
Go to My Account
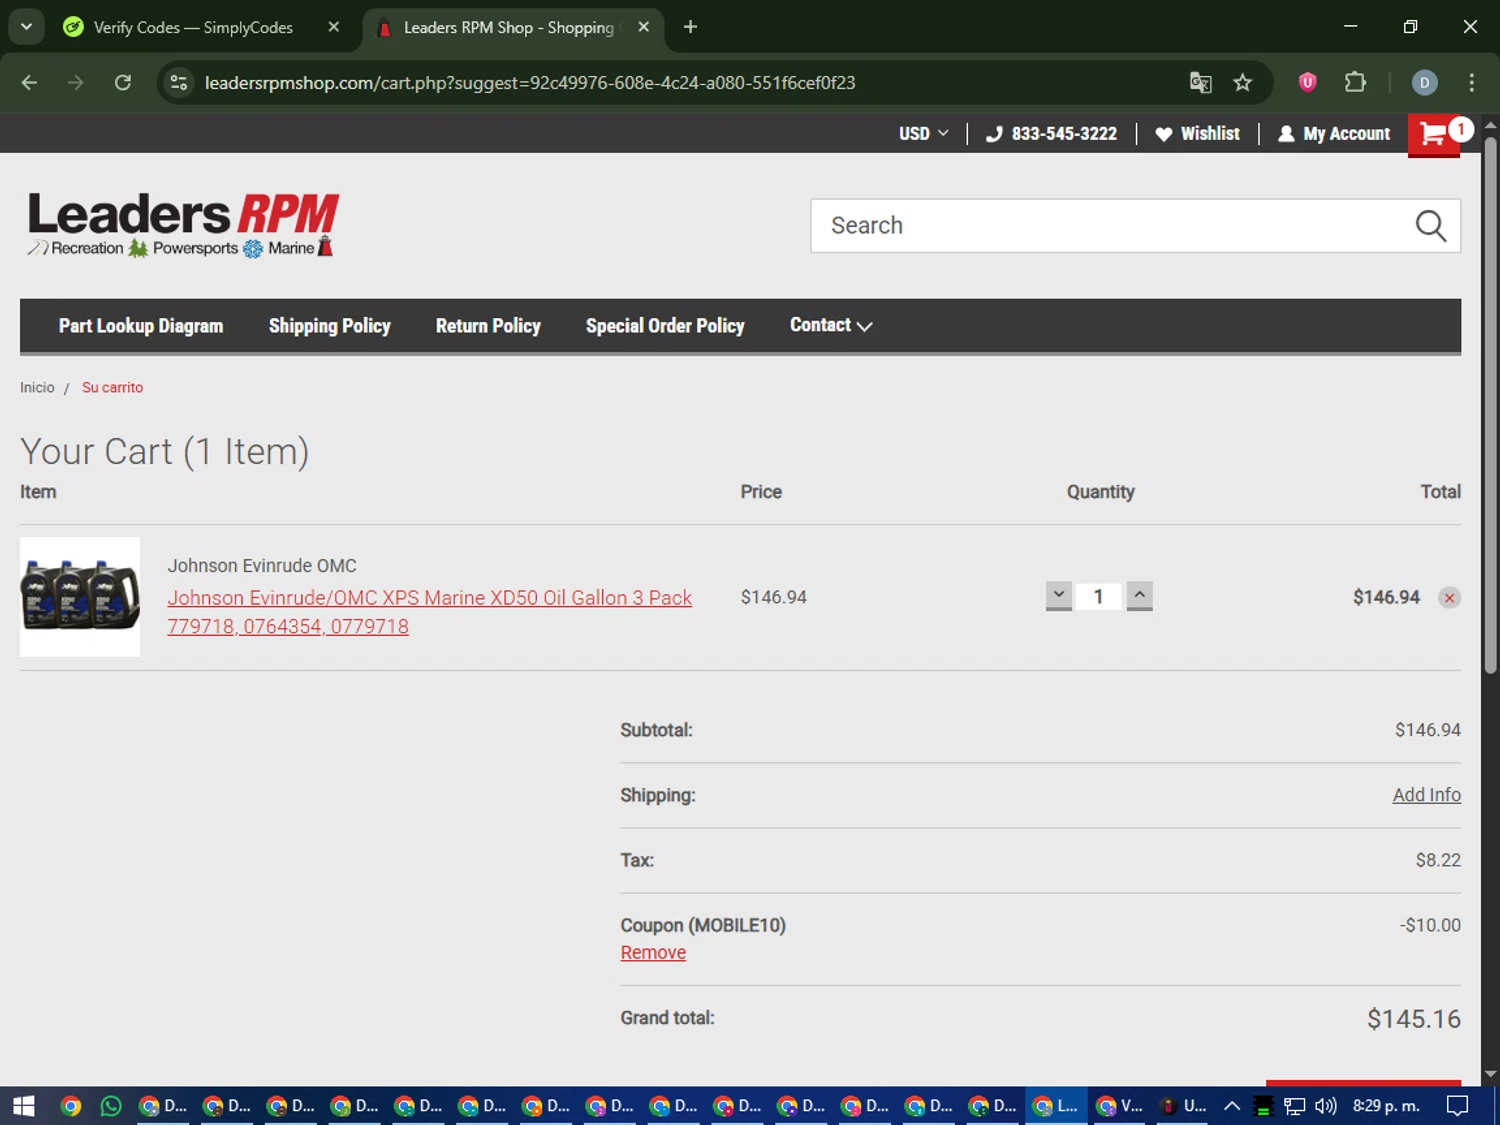click(x=1334, y=133)
